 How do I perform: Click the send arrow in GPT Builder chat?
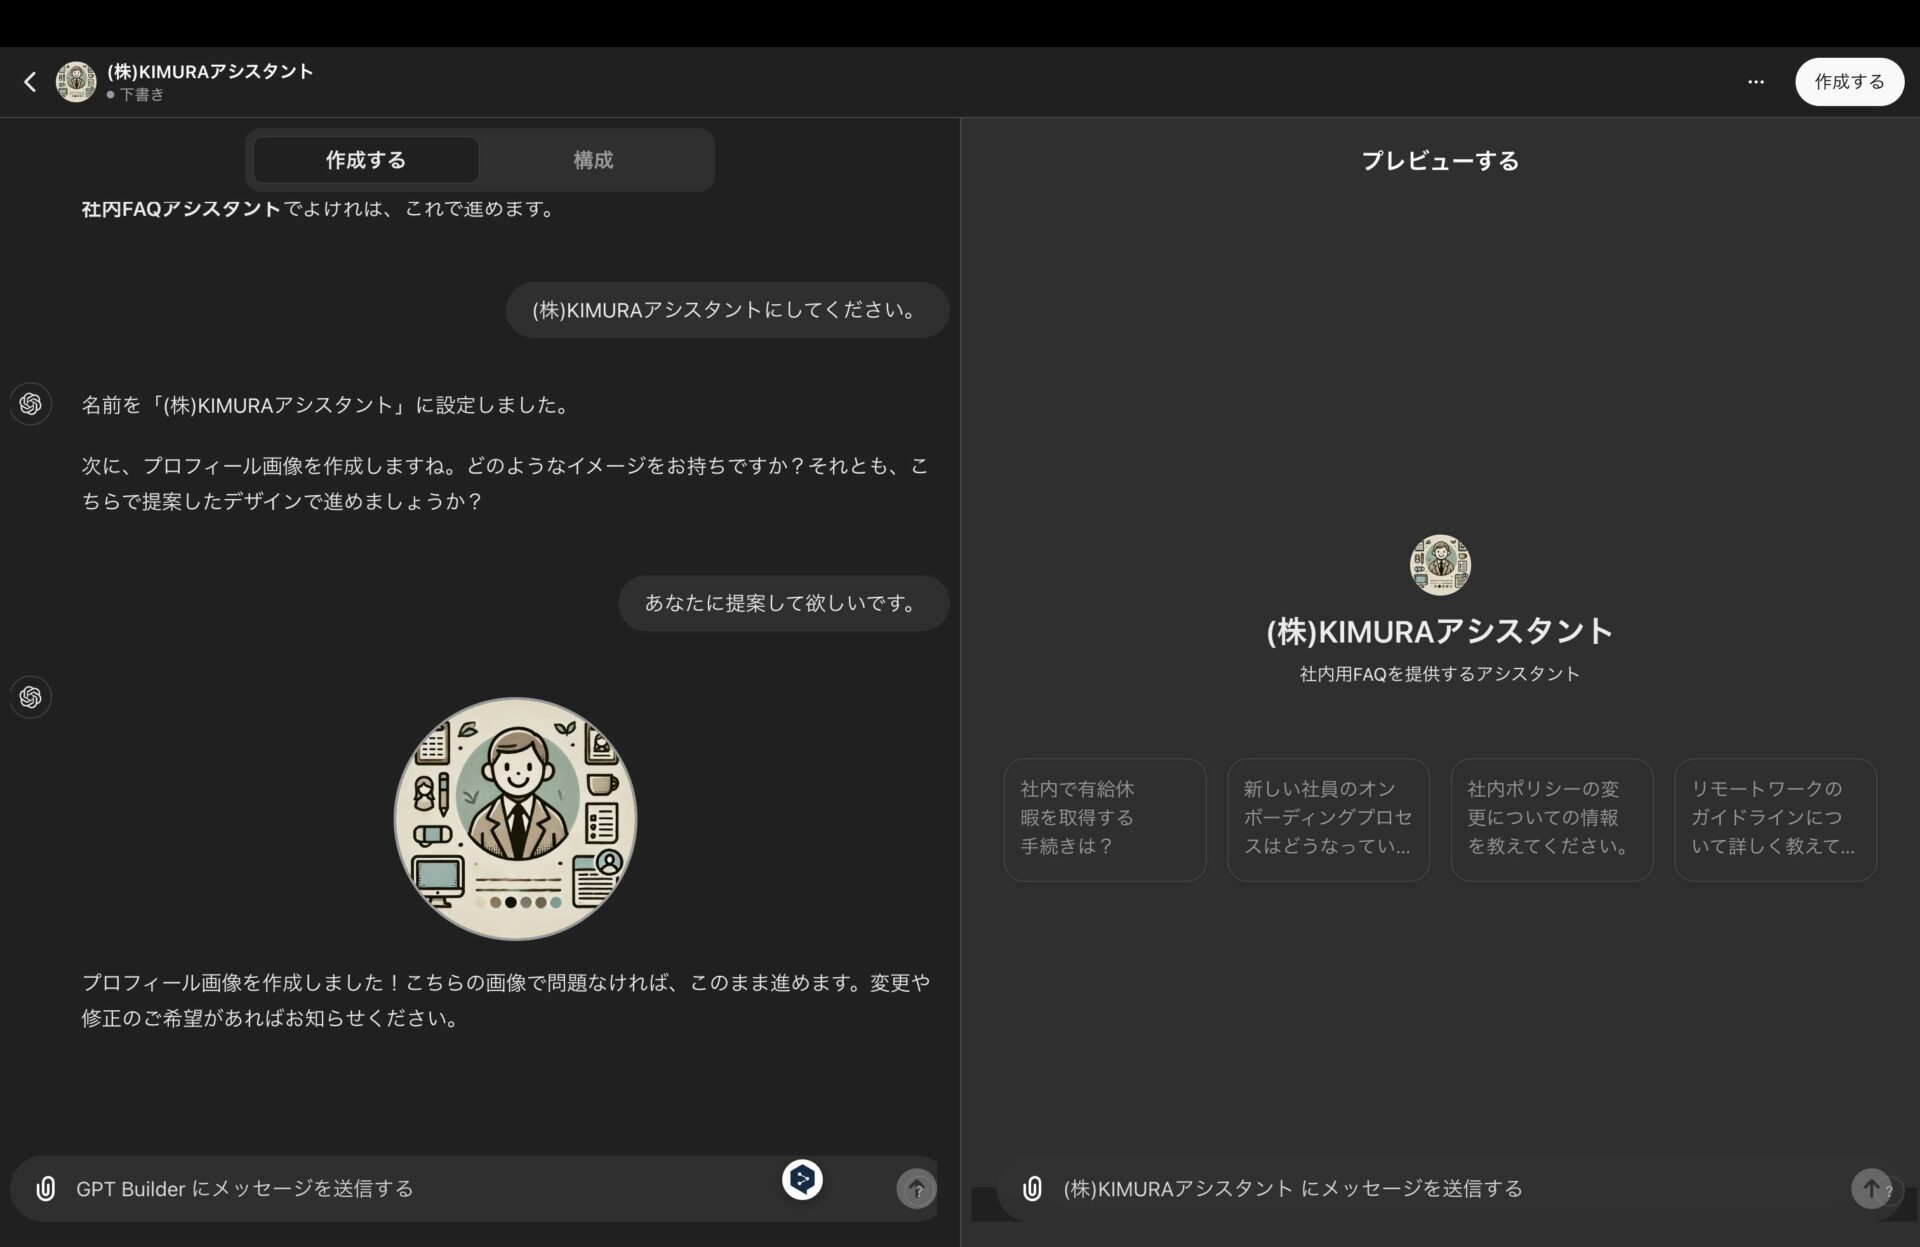tap(914, 1188)
